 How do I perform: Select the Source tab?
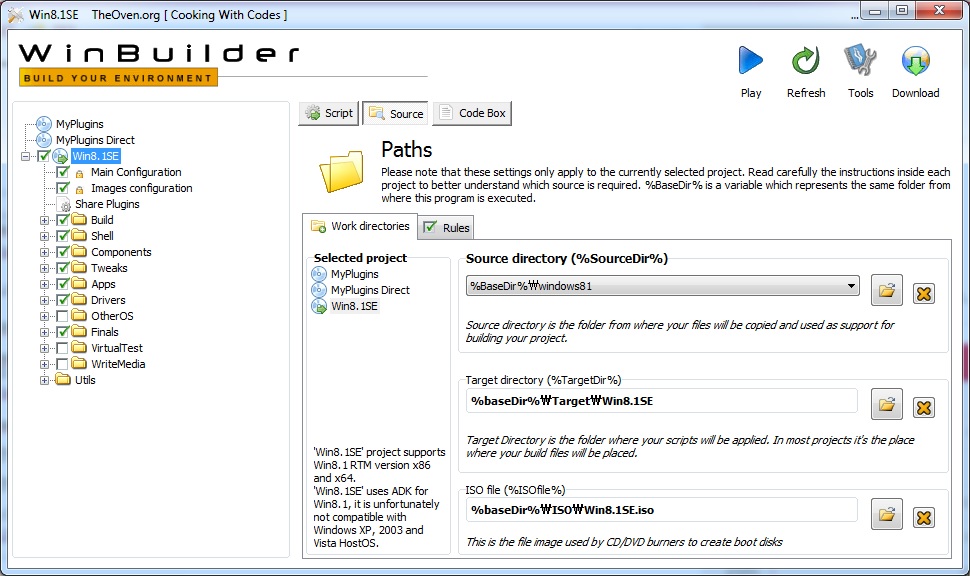coord(396,113)
